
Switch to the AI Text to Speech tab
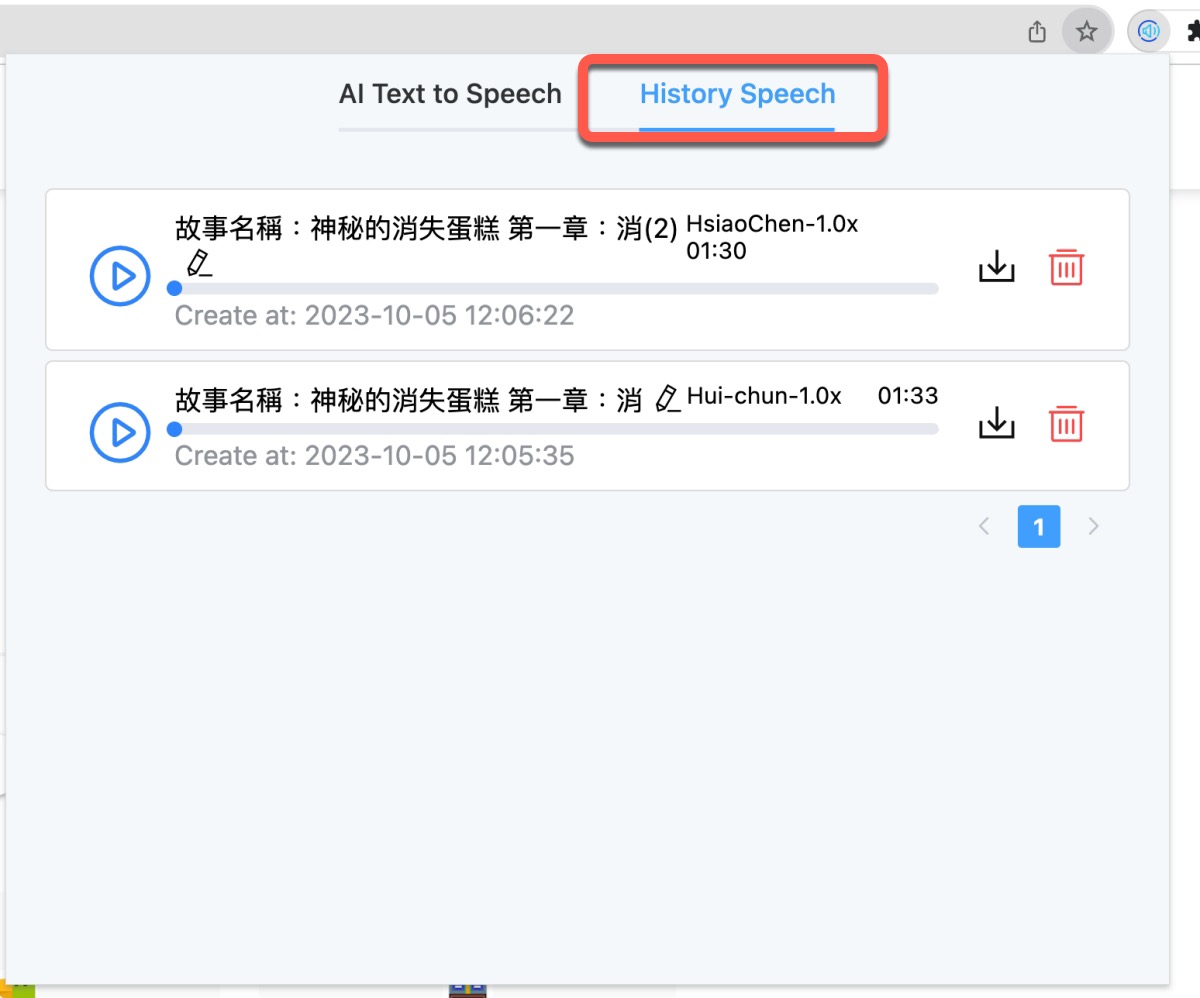coord(450,95)
